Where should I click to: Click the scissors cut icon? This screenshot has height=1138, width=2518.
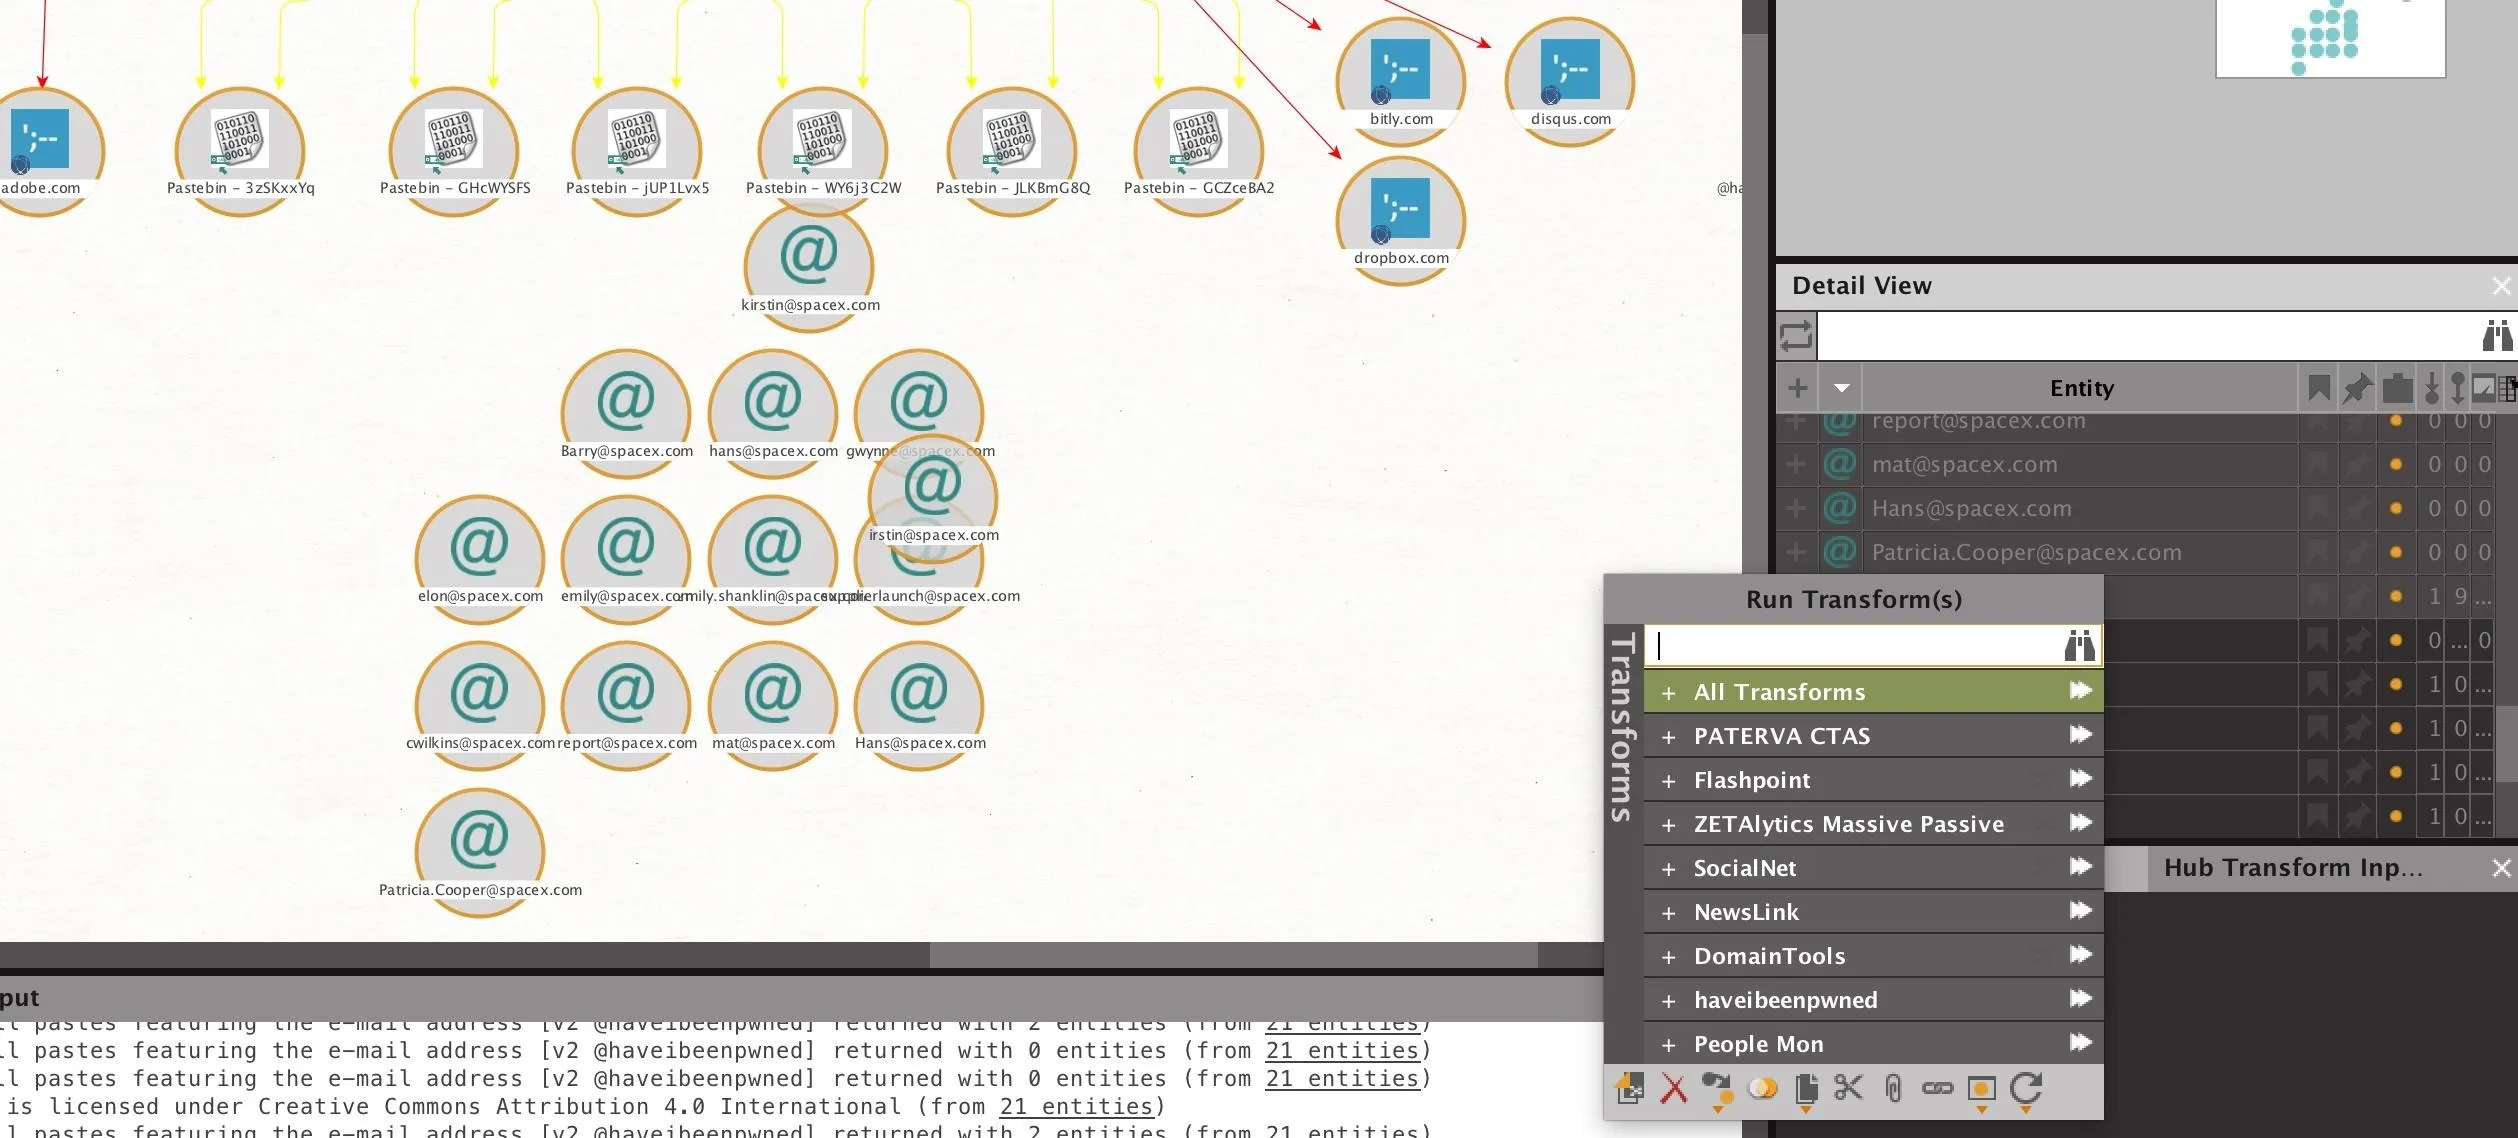point(1848,1087)
